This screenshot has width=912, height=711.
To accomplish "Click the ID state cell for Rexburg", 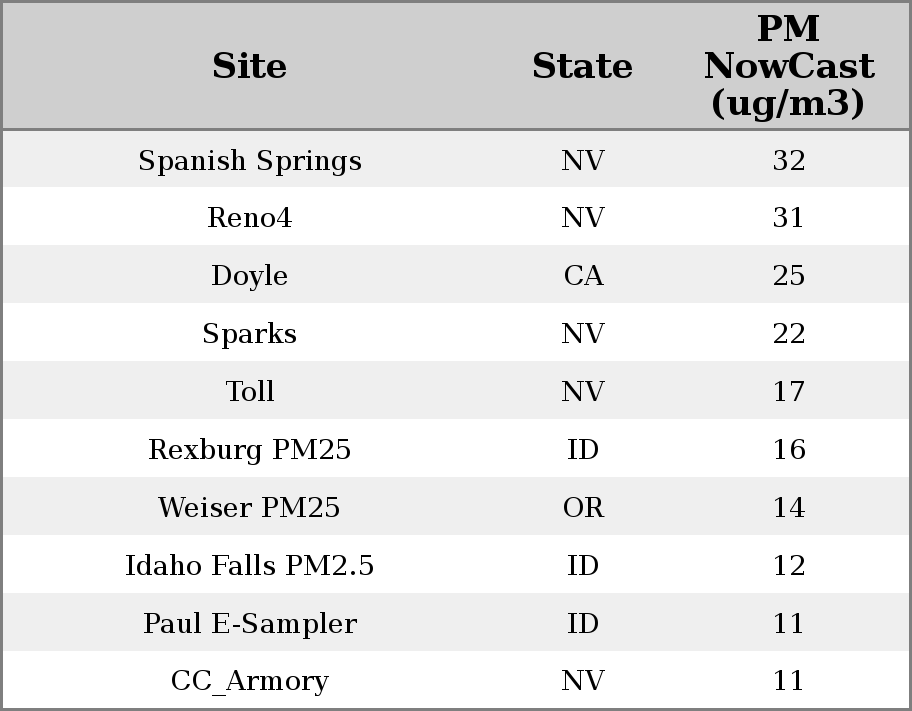I will point(583,450).
